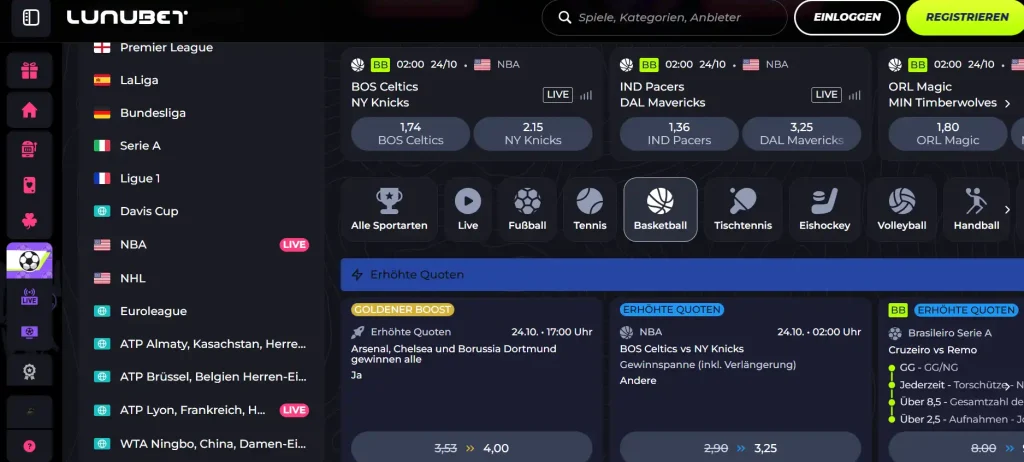1024x462 pixels.
Task: Show more sports with the tab-row arrow
Action: (x=1007, y=210)
